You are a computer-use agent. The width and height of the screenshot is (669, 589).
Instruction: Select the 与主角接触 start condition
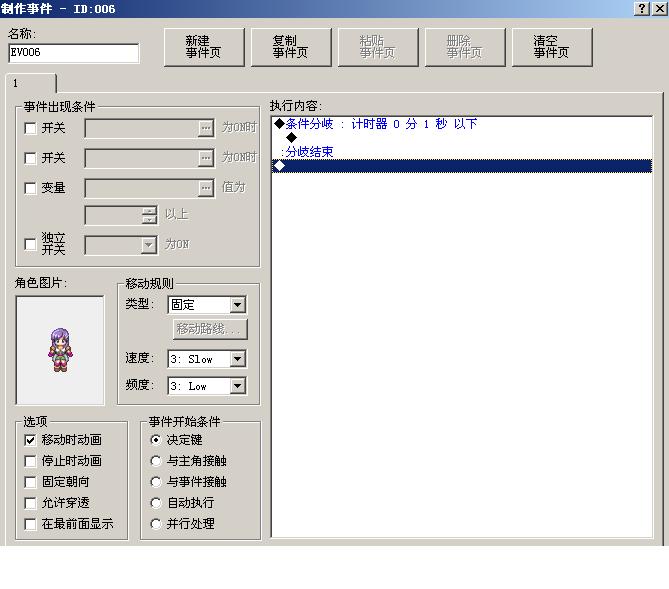pyautogui.click(x=156, y=461)
